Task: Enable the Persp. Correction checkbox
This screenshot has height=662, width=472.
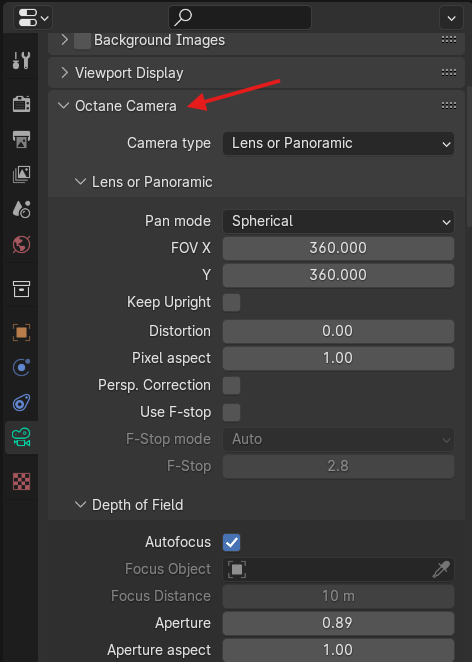Action: (x=231, y=385)
